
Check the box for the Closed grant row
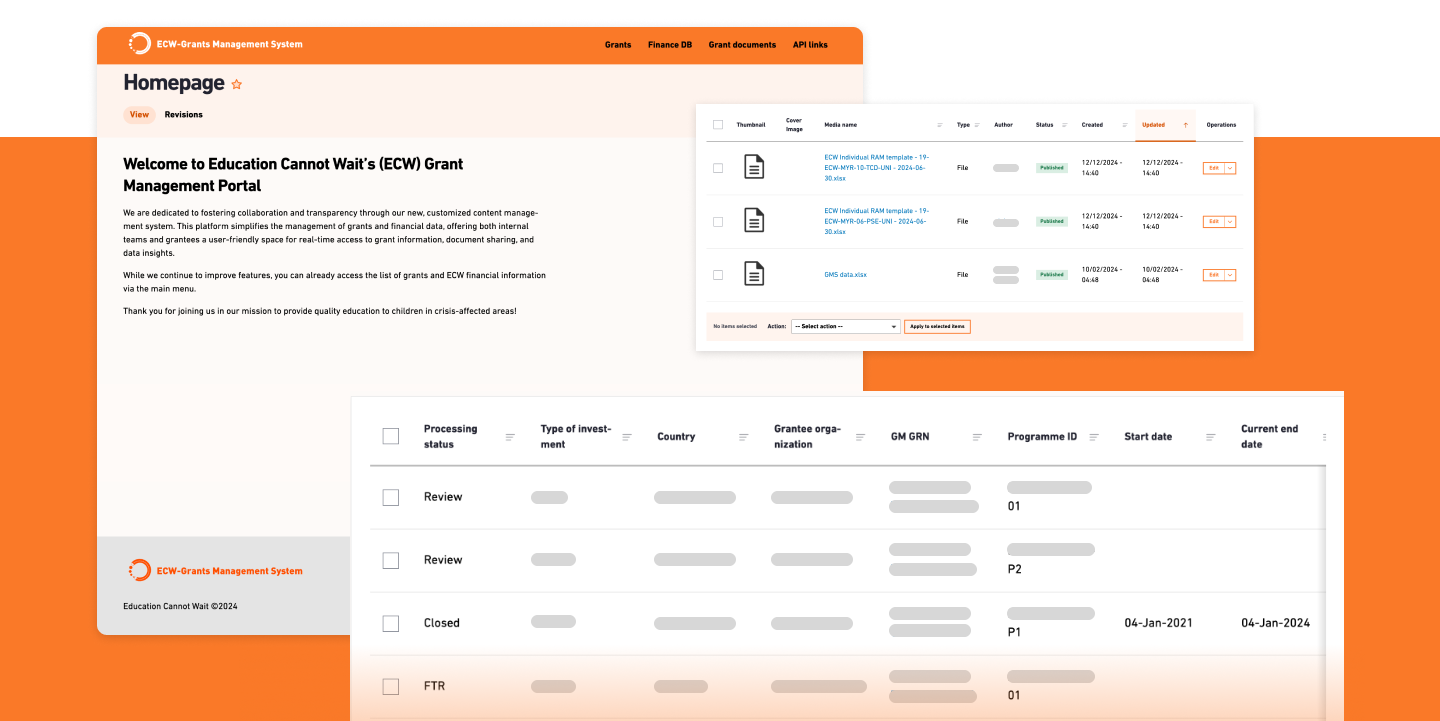(391, 623)
